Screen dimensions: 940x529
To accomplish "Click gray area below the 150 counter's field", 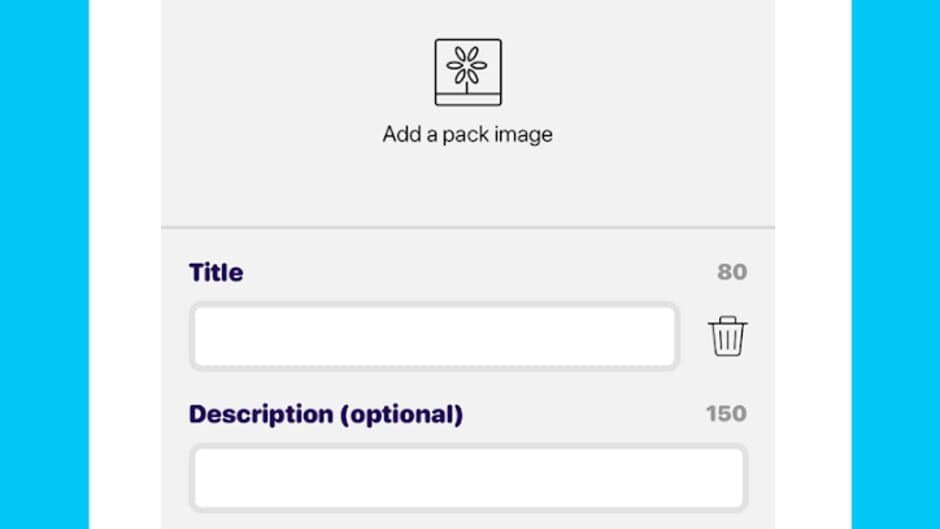I will click(x=468, y=520).
